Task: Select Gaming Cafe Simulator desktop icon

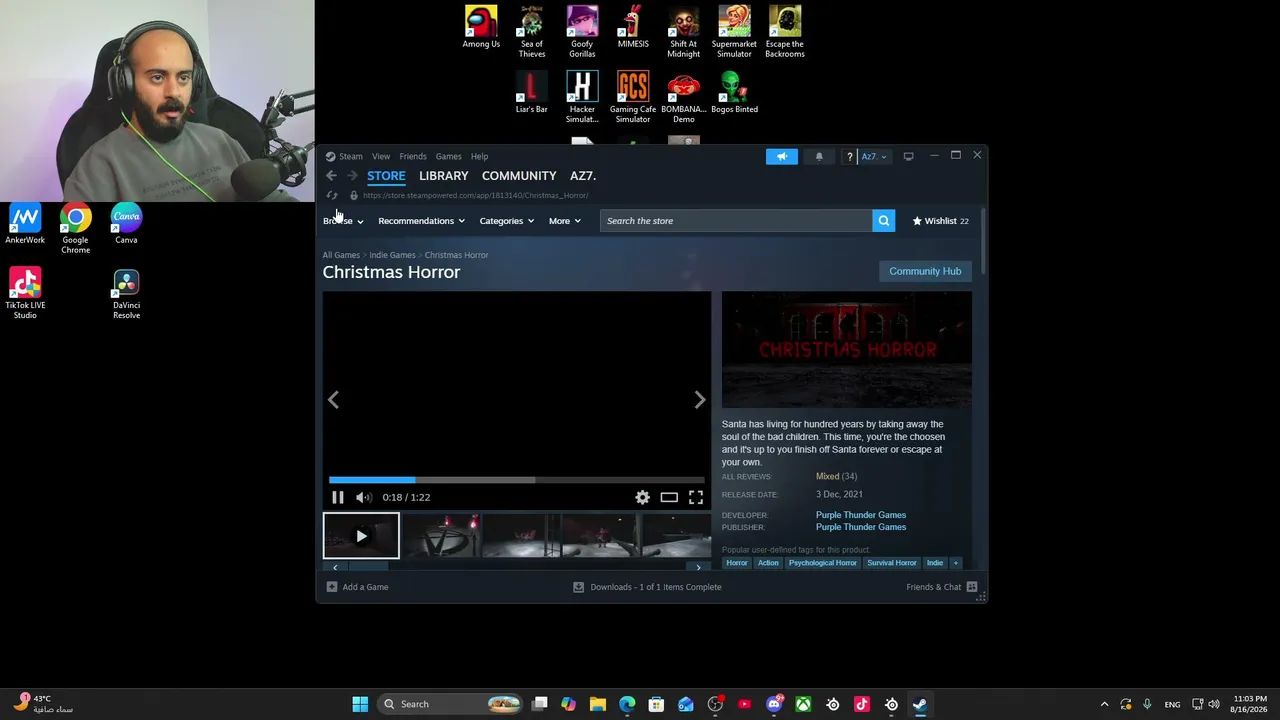Action: [633, 97]
